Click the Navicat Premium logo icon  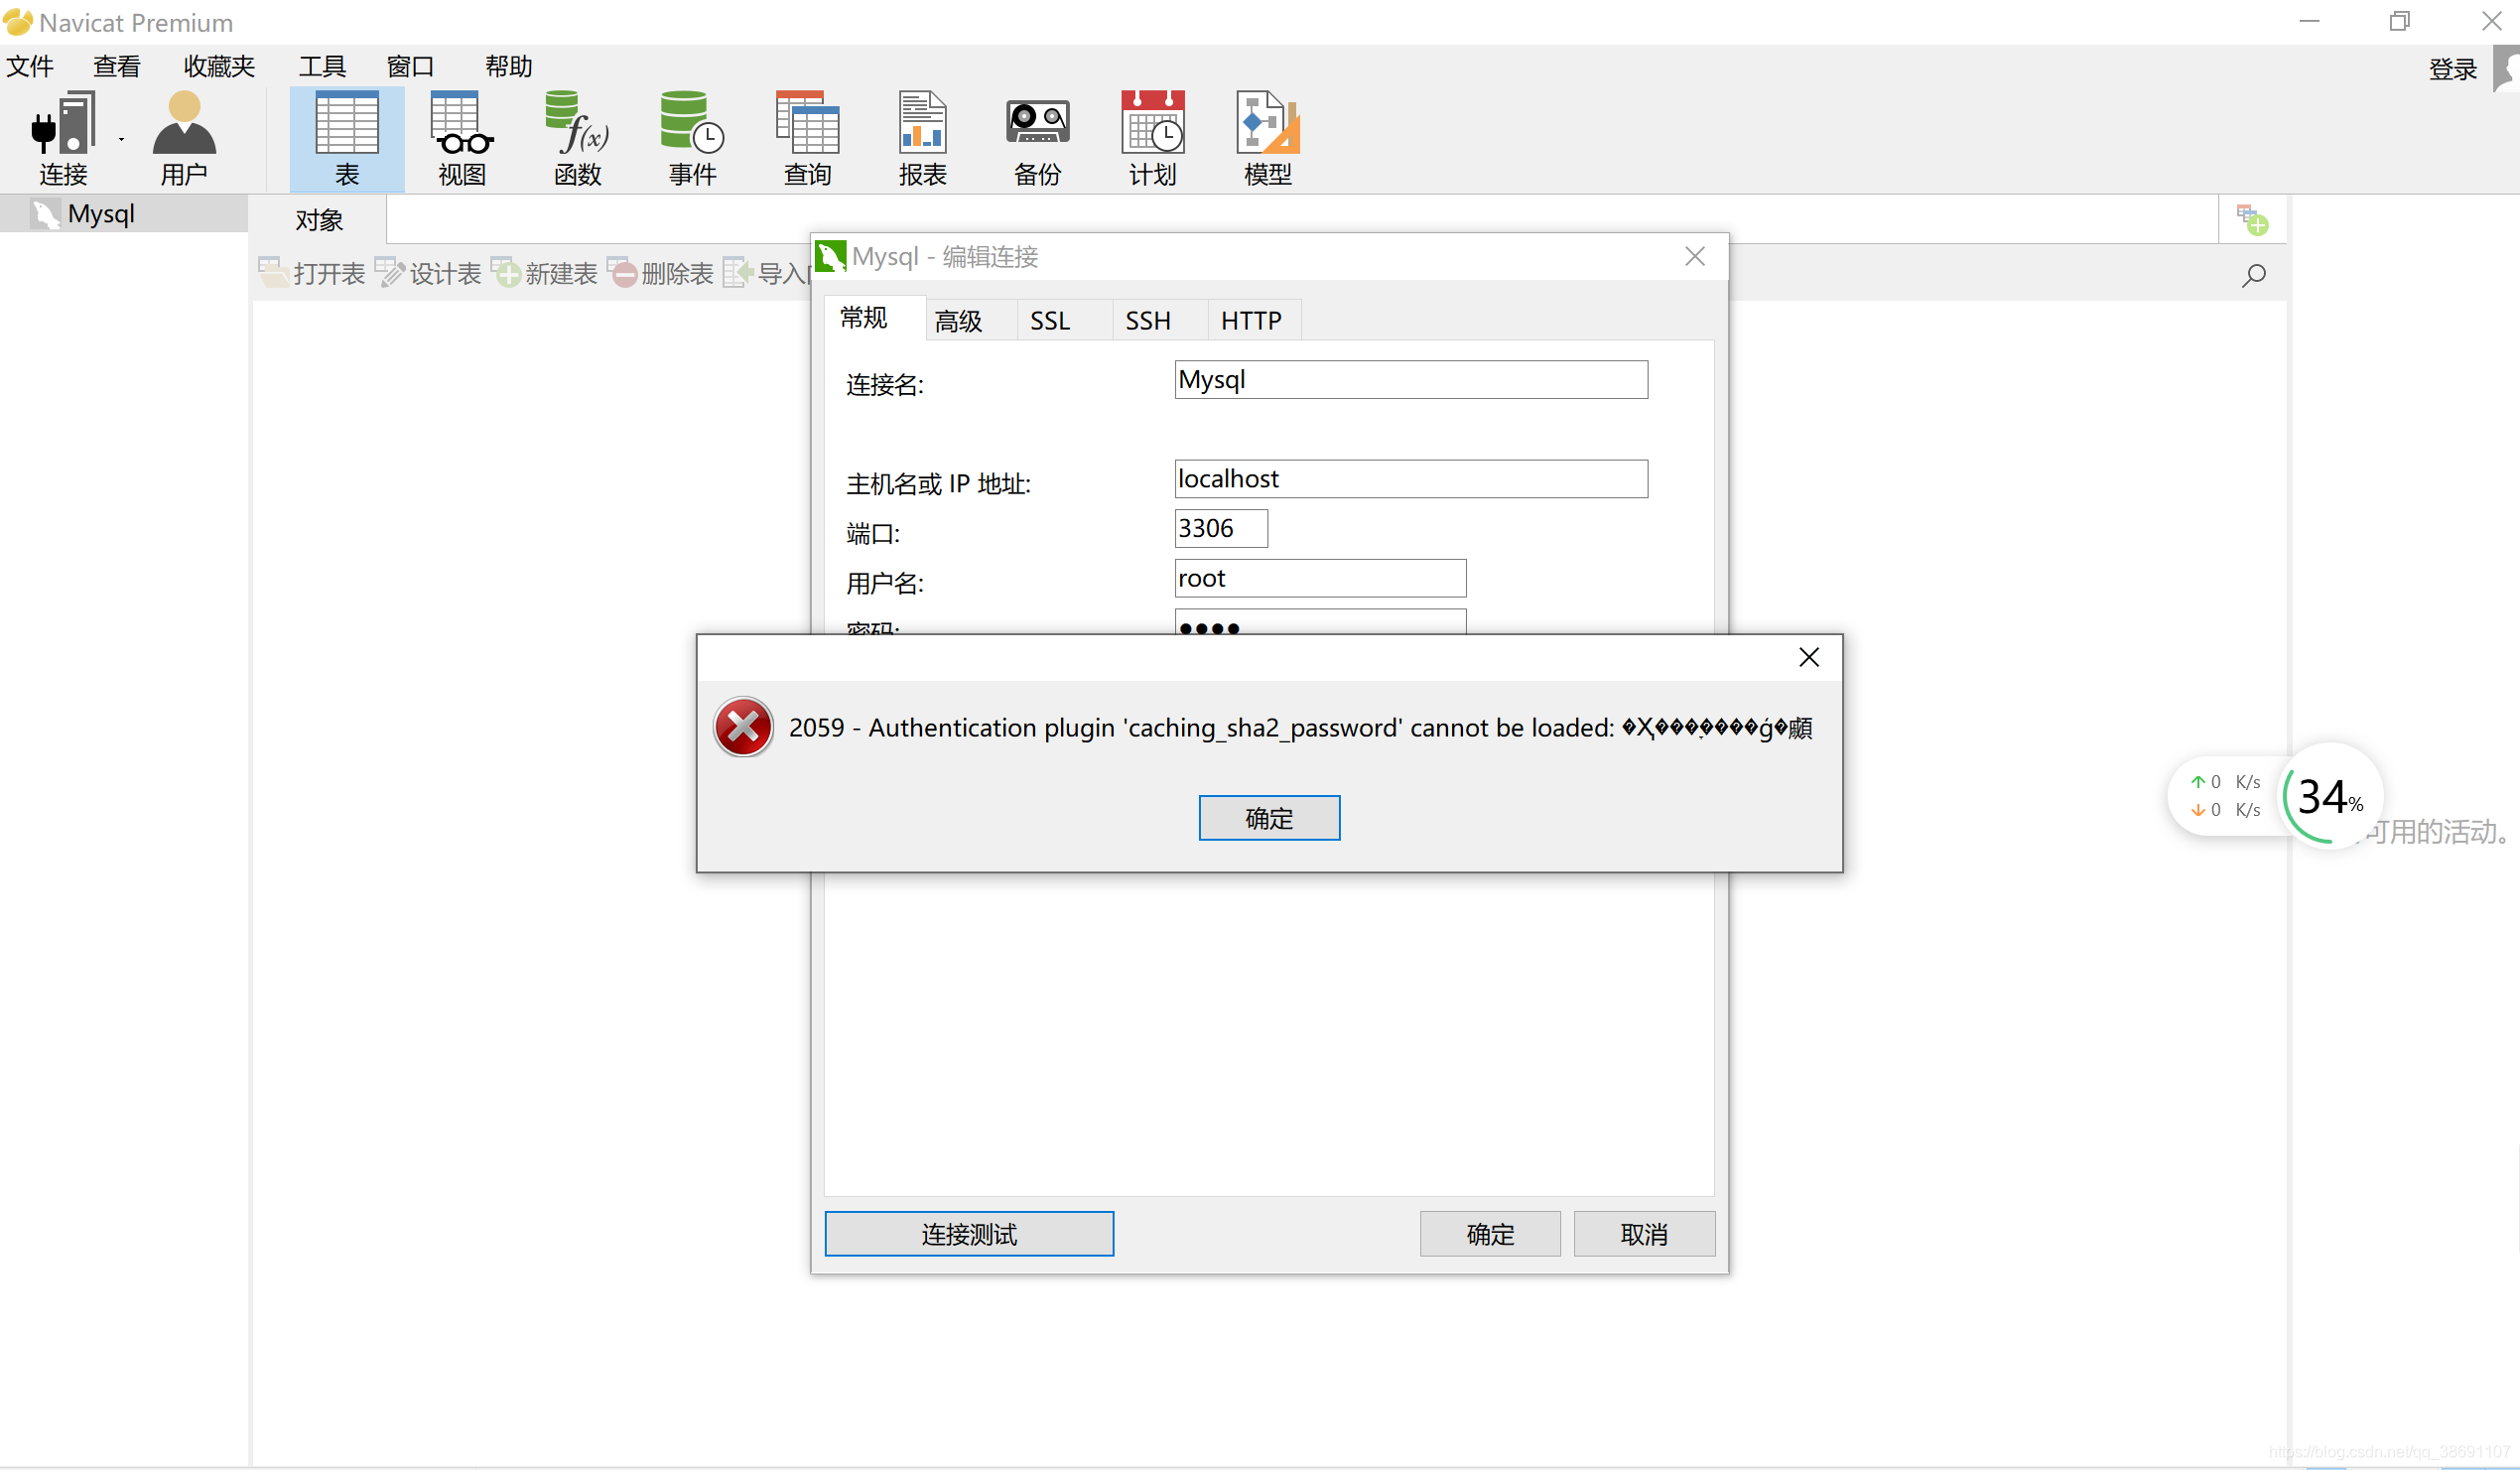point(17,21)
